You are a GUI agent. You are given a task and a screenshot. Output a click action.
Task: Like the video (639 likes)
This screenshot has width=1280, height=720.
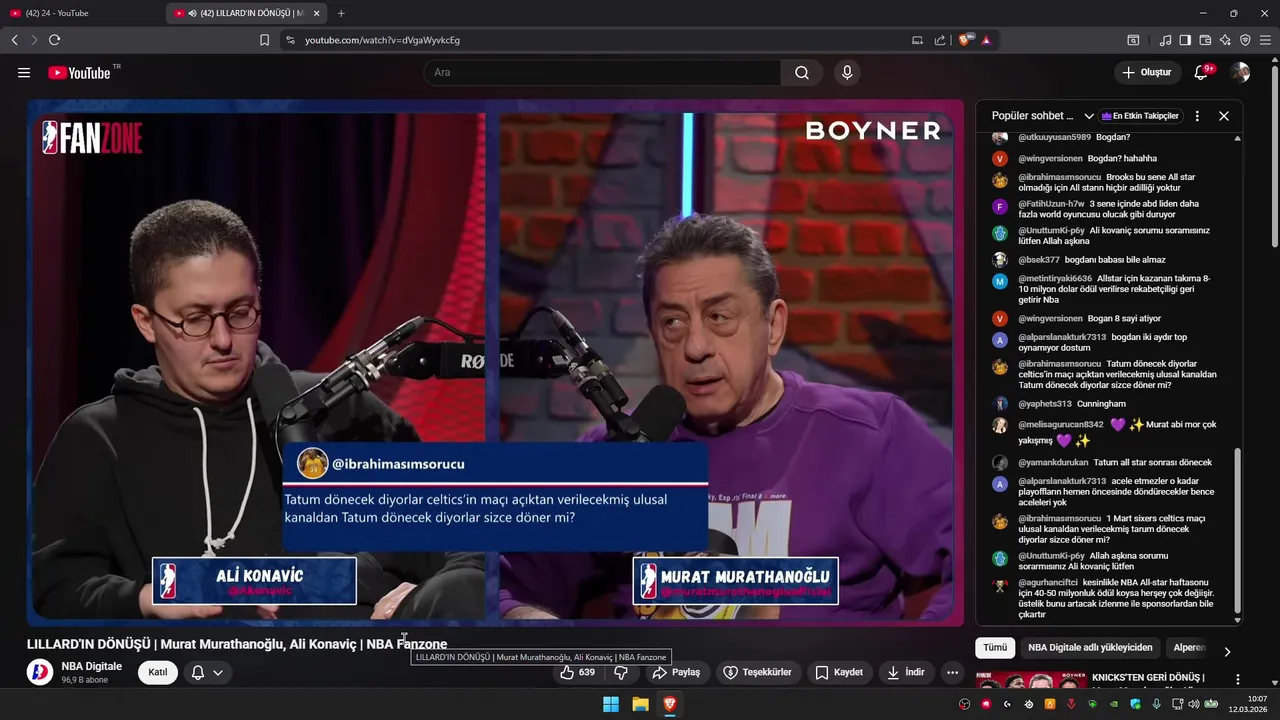[x=578, y=672]
